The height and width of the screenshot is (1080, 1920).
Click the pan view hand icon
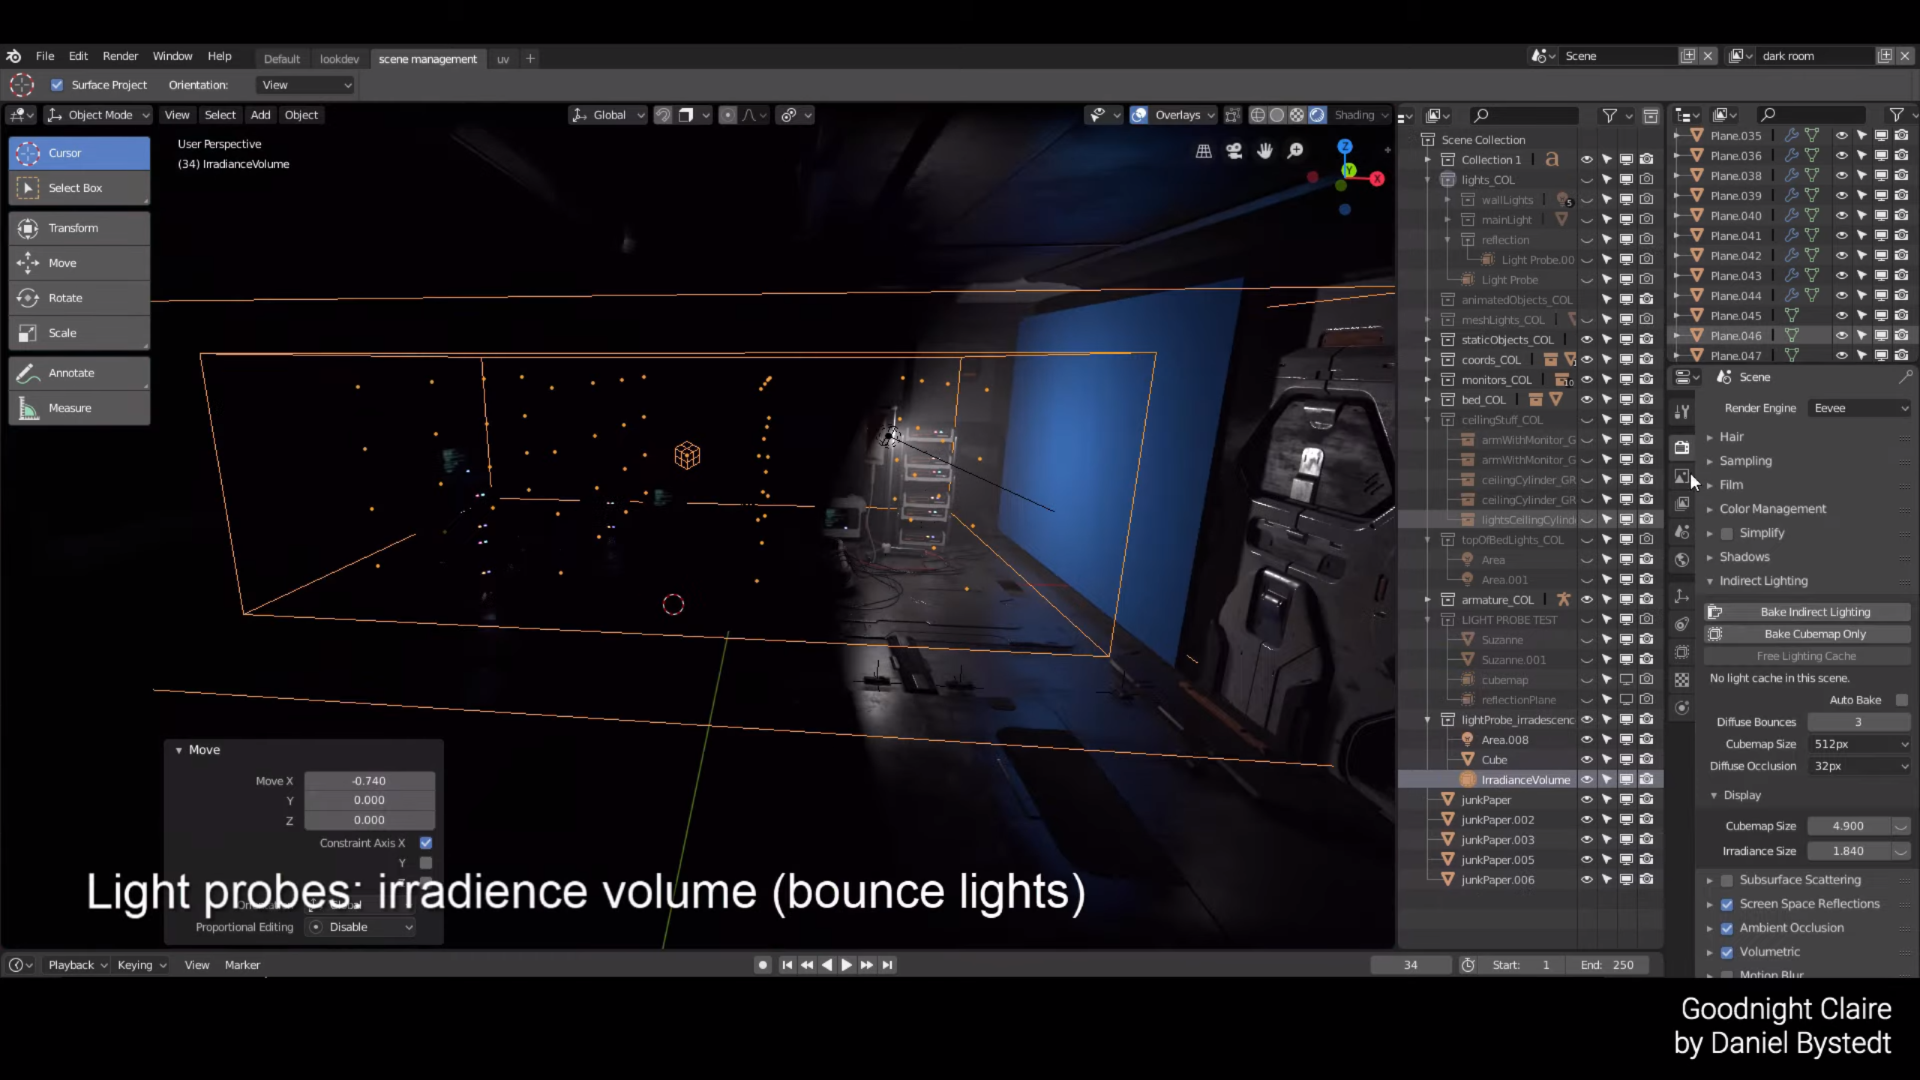[1265, 151]
